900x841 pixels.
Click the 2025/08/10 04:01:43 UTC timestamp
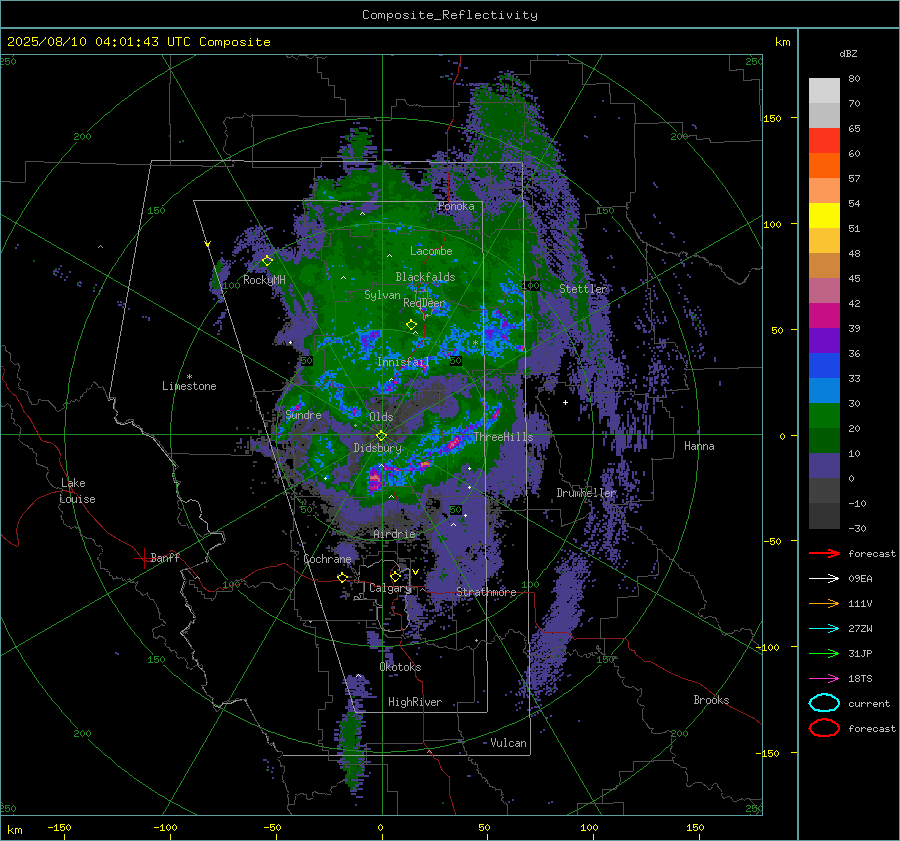138,42
